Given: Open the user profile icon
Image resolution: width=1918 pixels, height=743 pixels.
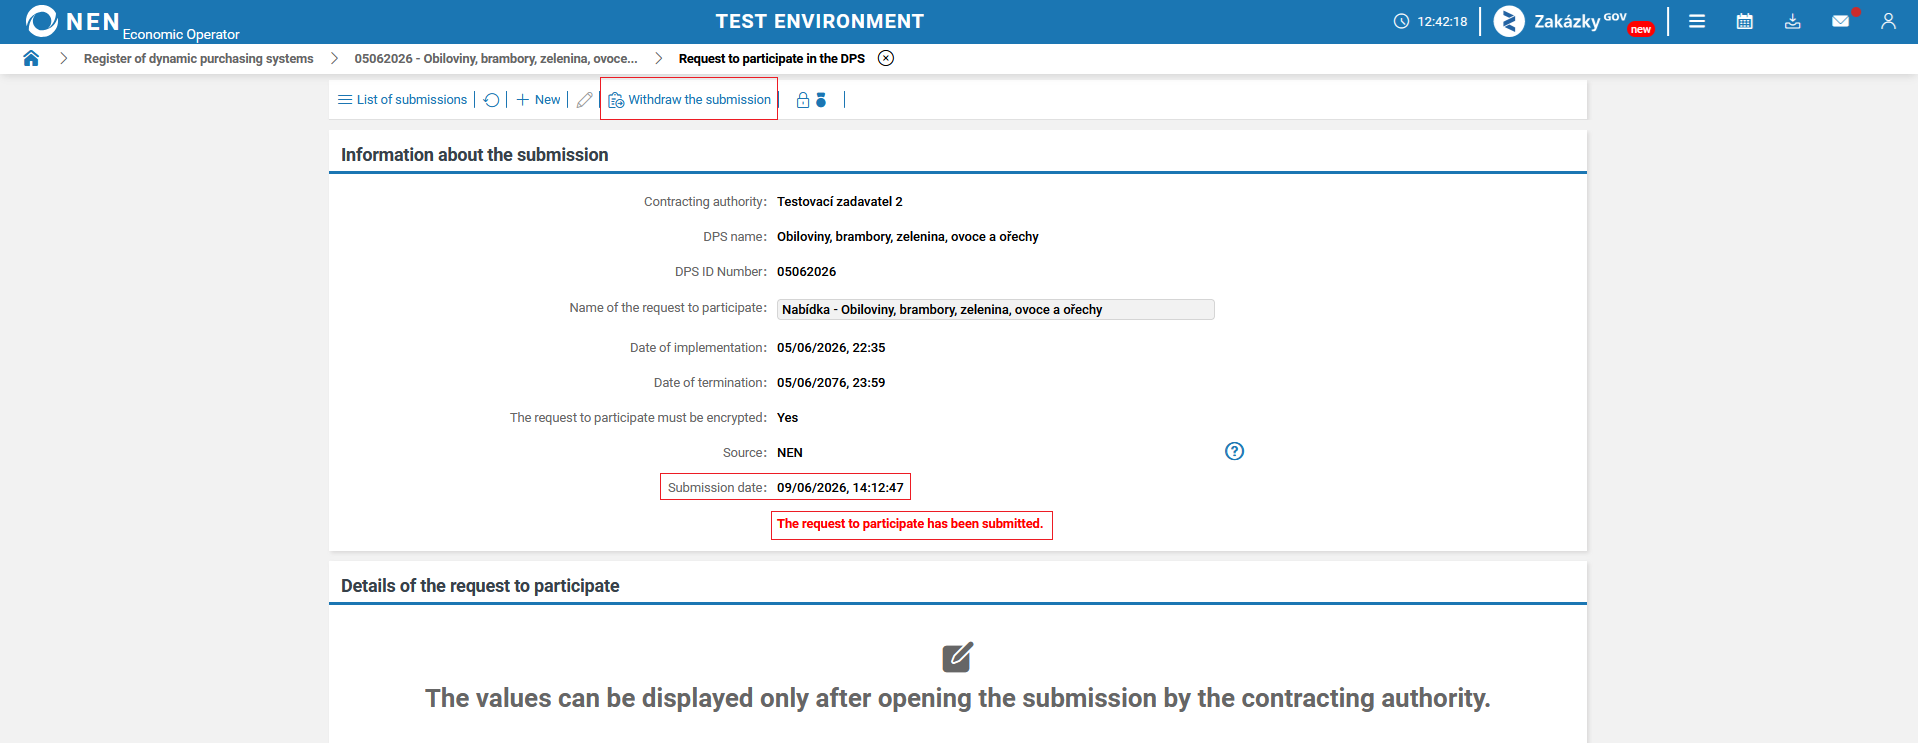Looking at the screenshot, I should click(x=1888, y=21).
